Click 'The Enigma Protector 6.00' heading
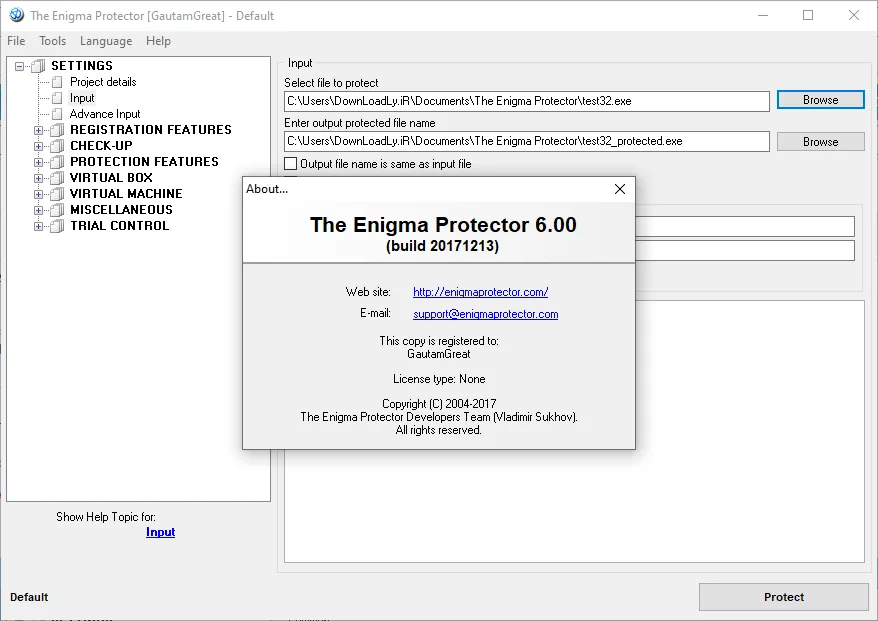 click(443, 225)
